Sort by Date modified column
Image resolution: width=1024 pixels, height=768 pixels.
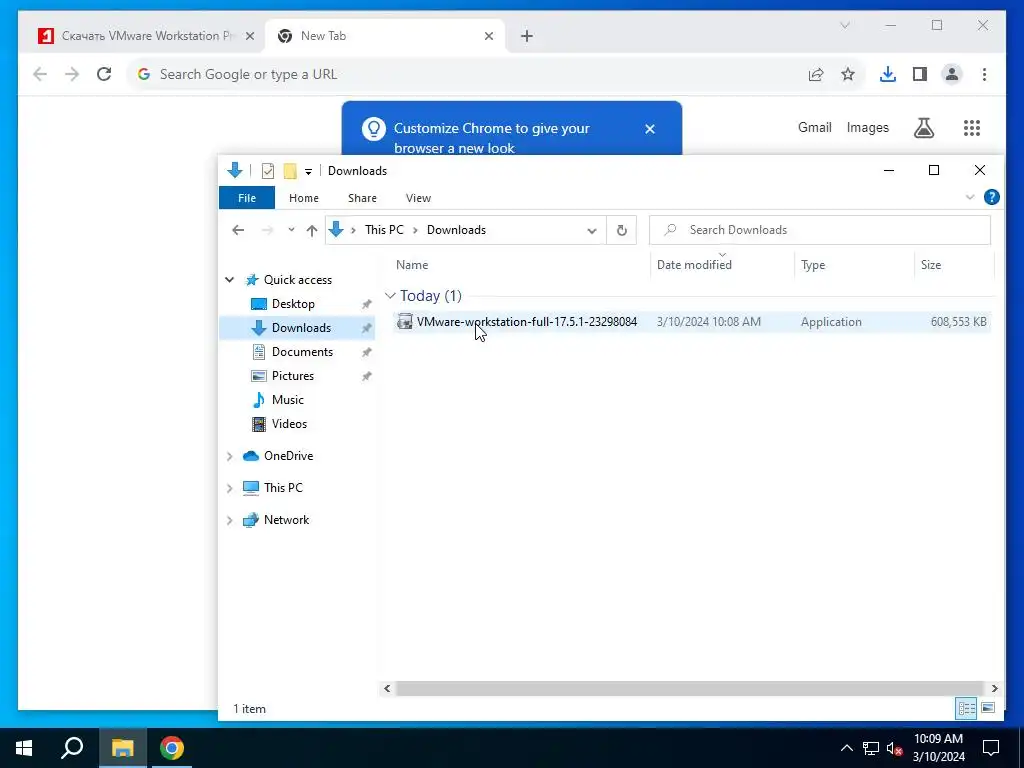(x=694, y=265)
